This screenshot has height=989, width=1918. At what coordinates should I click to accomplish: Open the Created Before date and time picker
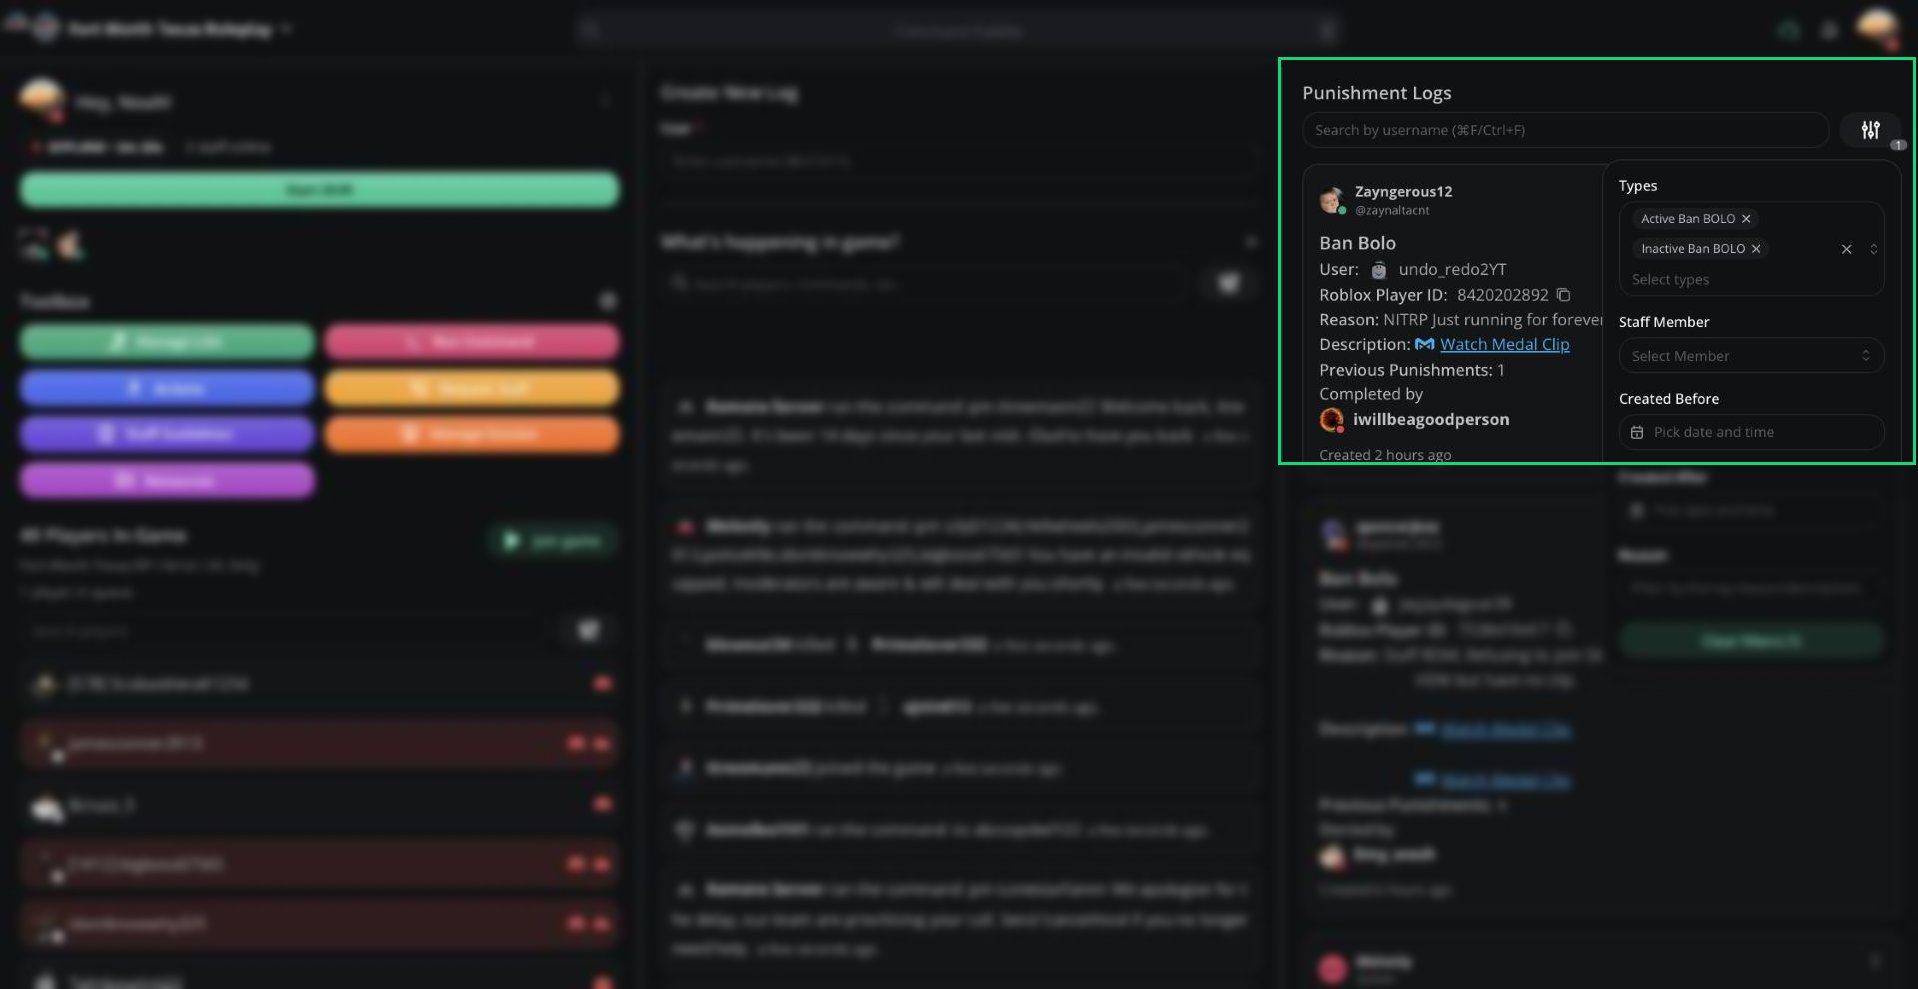[x=1751, y=432]
